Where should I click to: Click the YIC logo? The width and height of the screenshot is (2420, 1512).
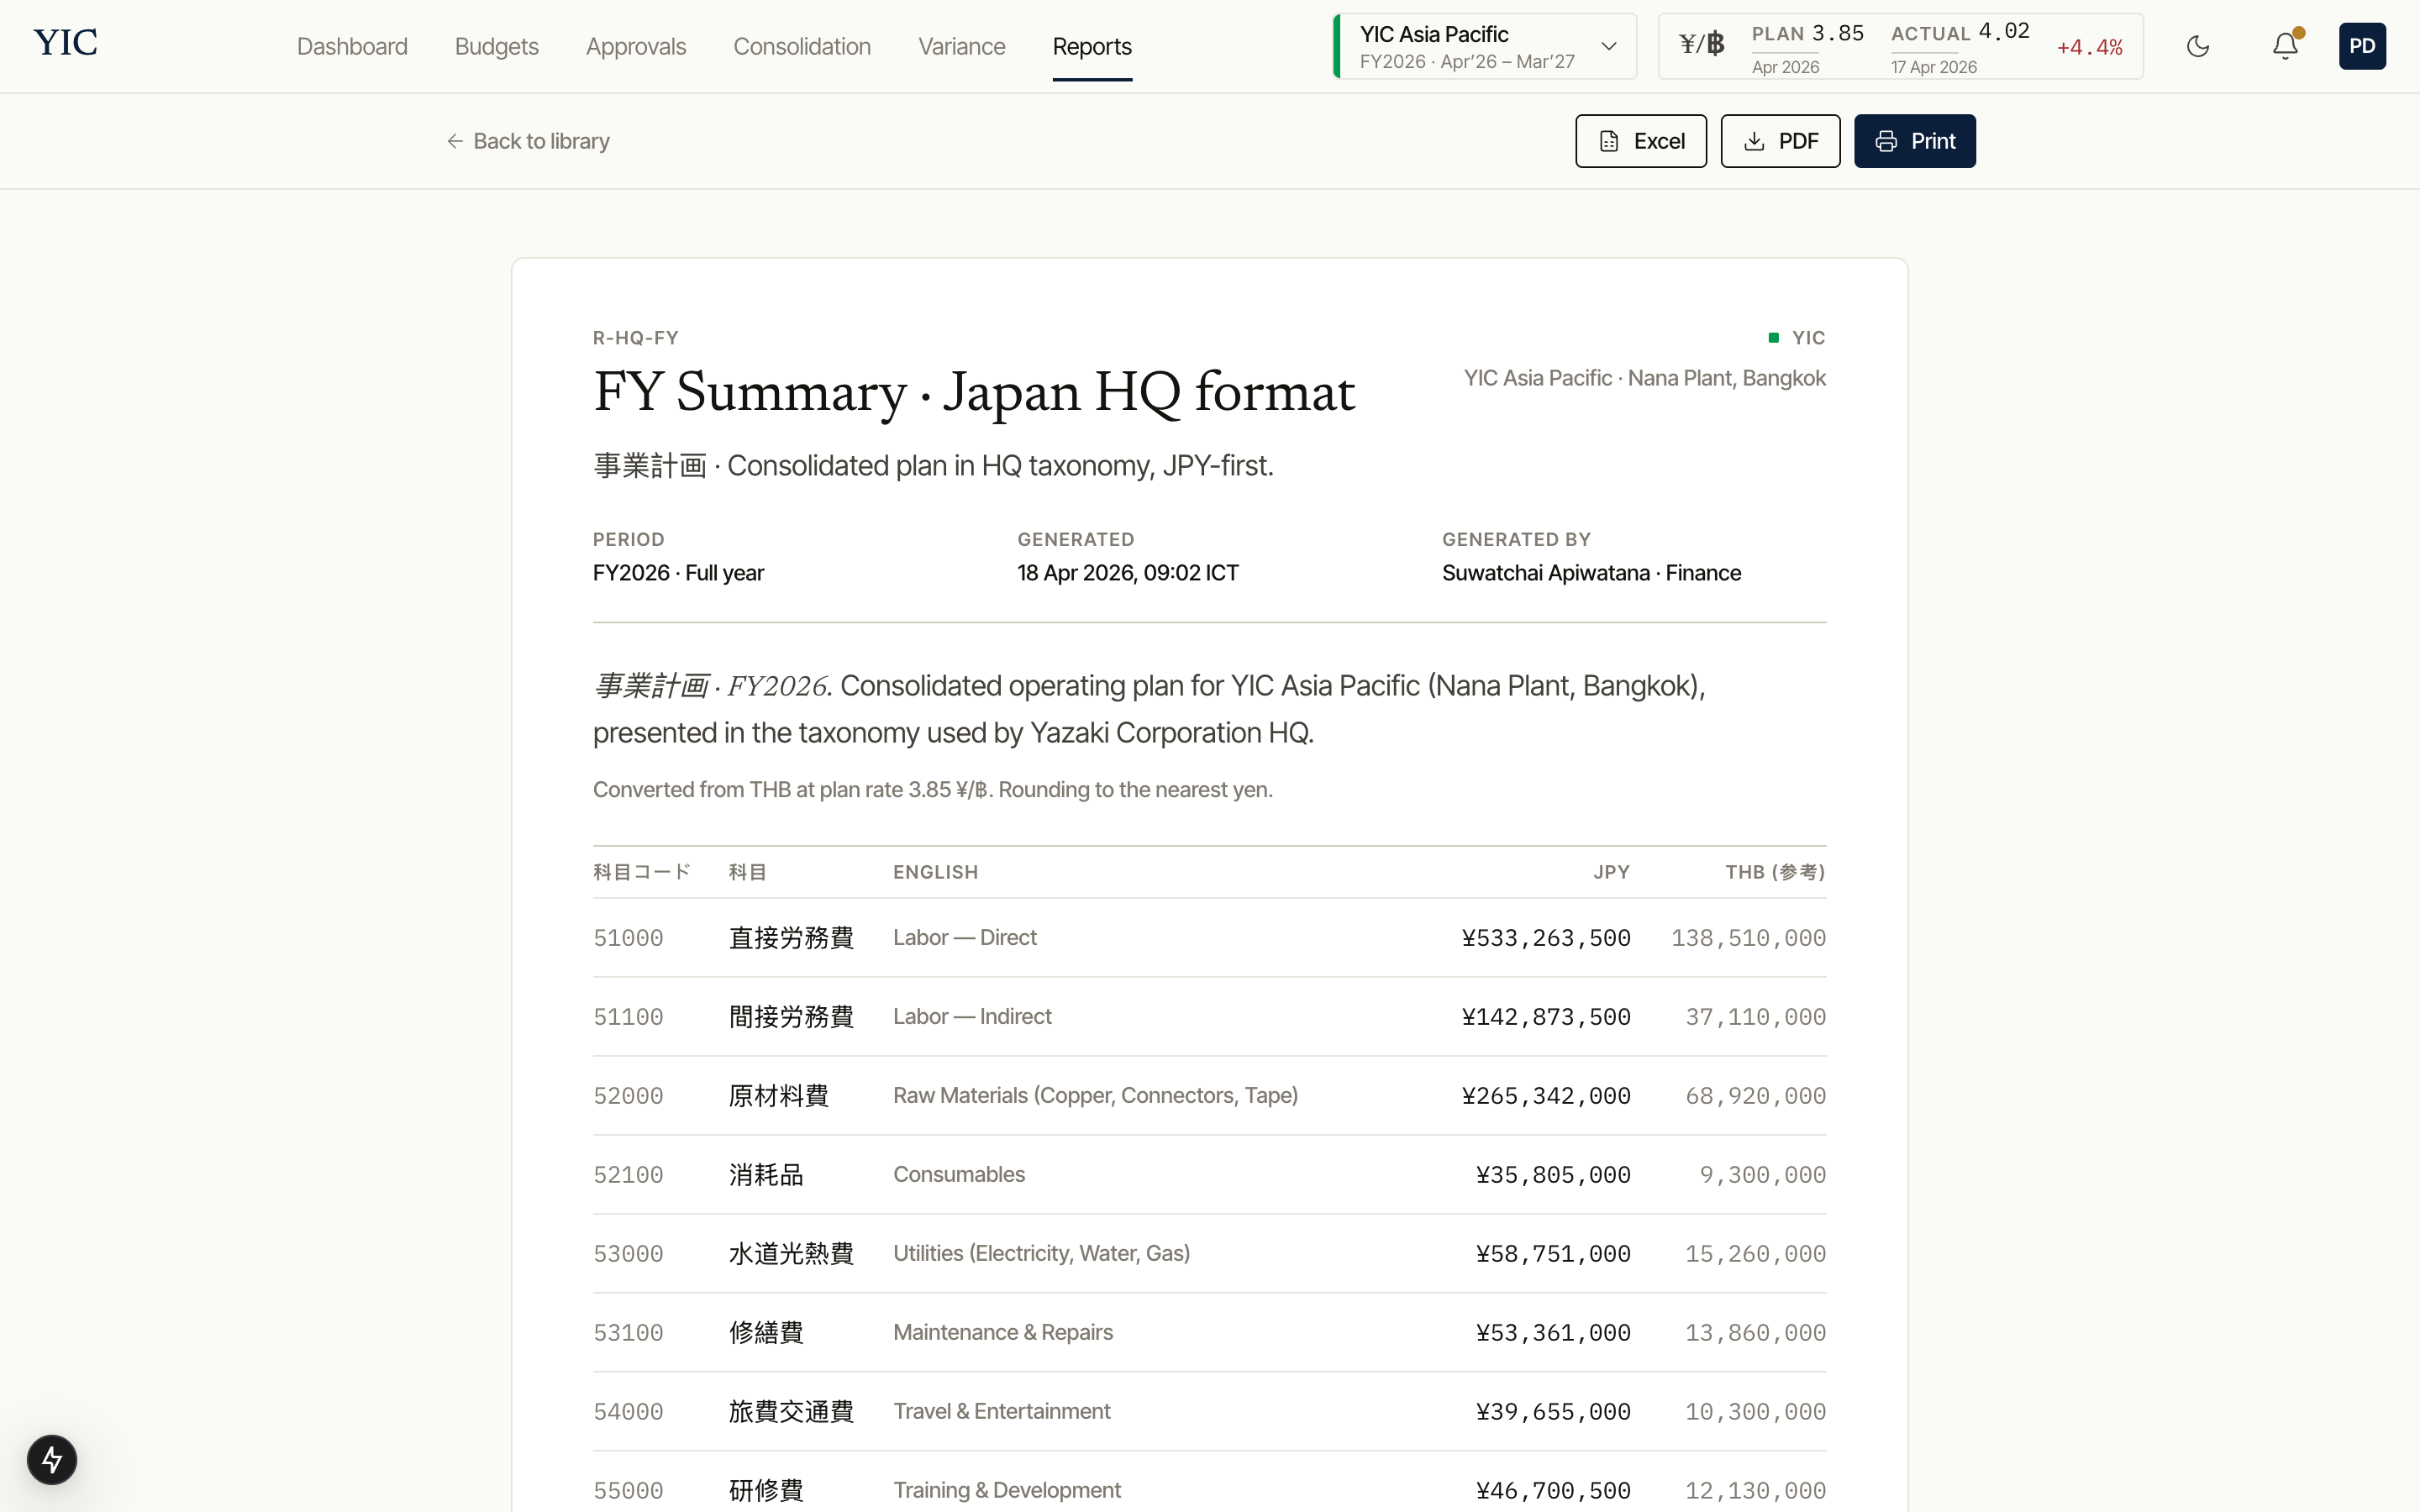(x=64, y=42)
